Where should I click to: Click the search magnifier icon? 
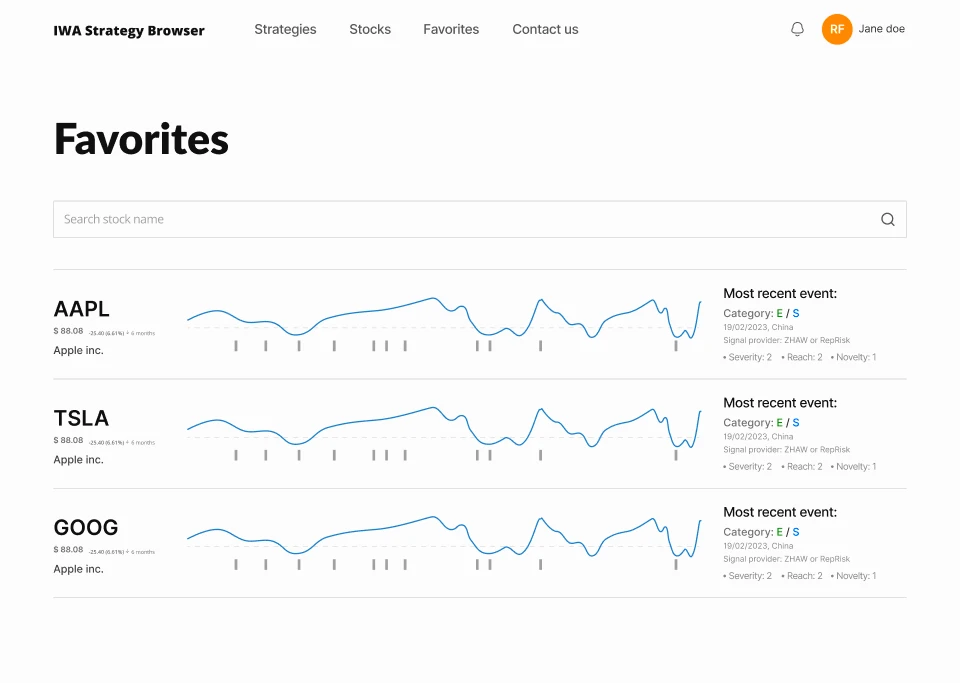[x=887, y=220]
